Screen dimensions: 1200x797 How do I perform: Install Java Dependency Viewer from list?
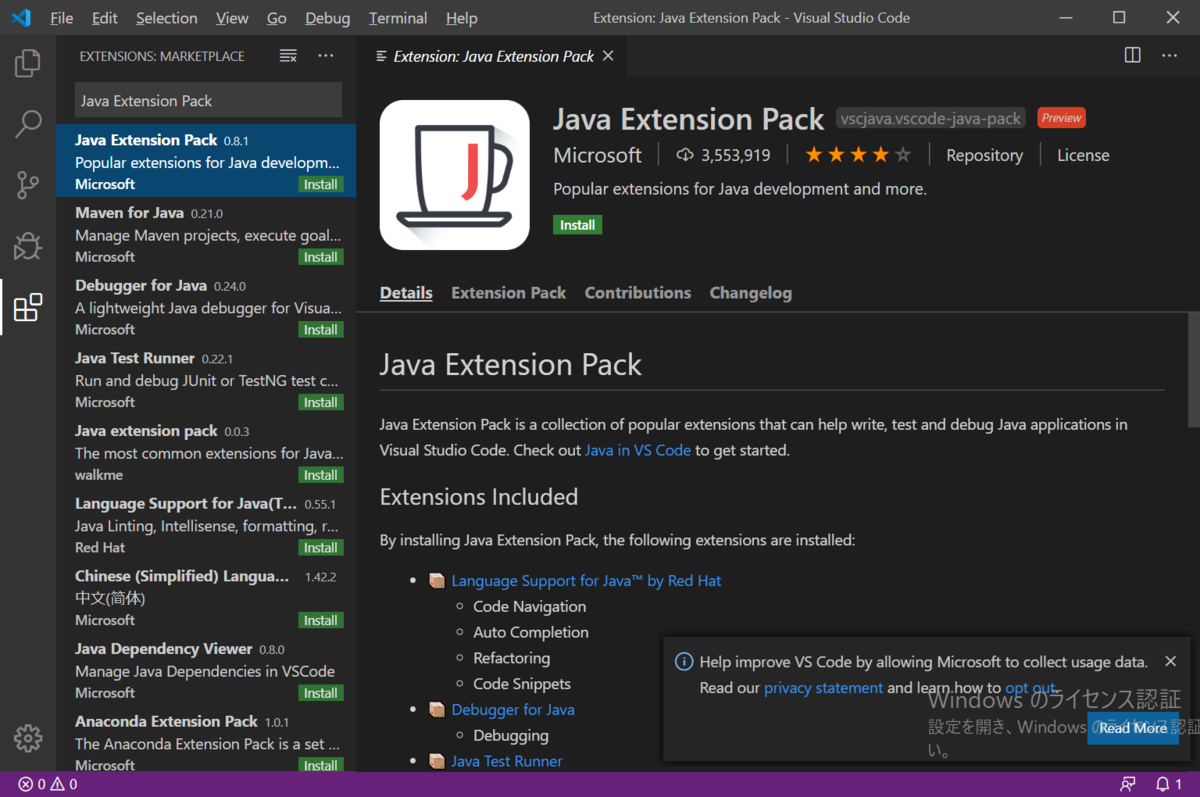[321, 692]
